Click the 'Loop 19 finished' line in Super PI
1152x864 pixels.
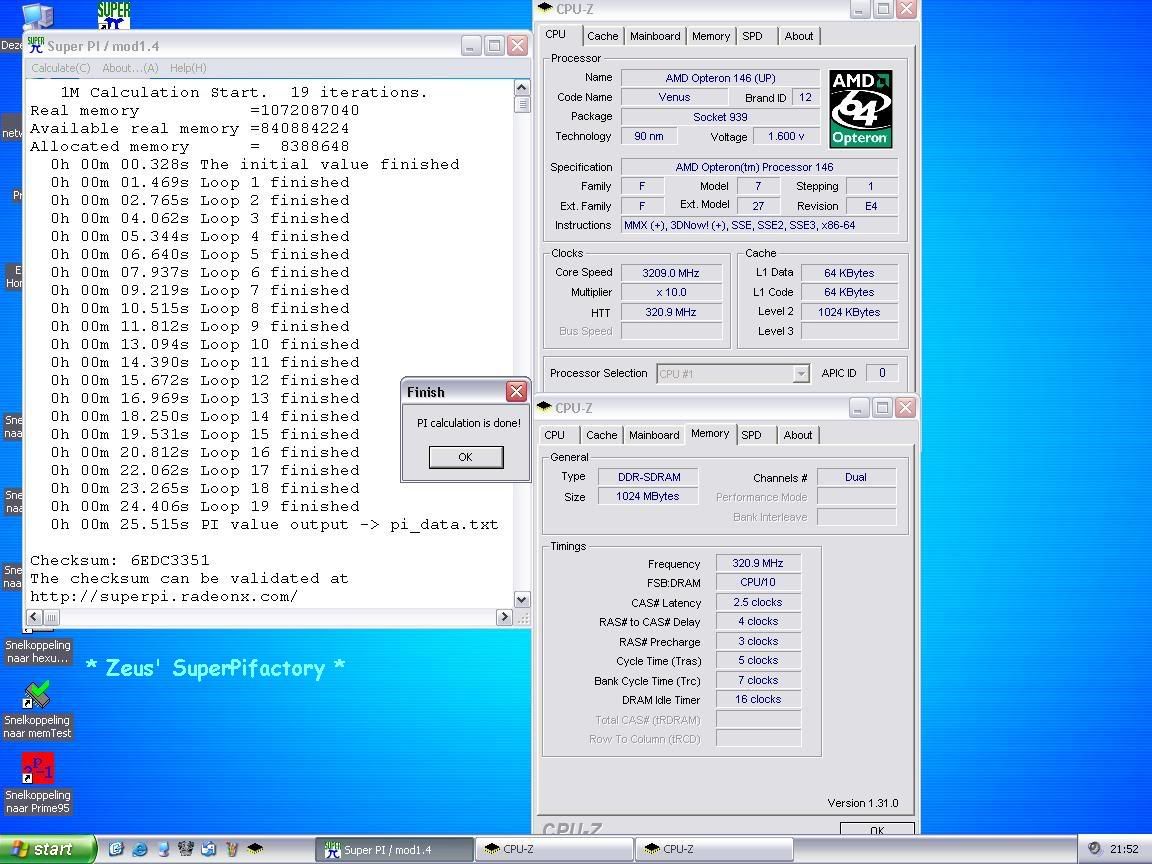click(x=205, y=507)
